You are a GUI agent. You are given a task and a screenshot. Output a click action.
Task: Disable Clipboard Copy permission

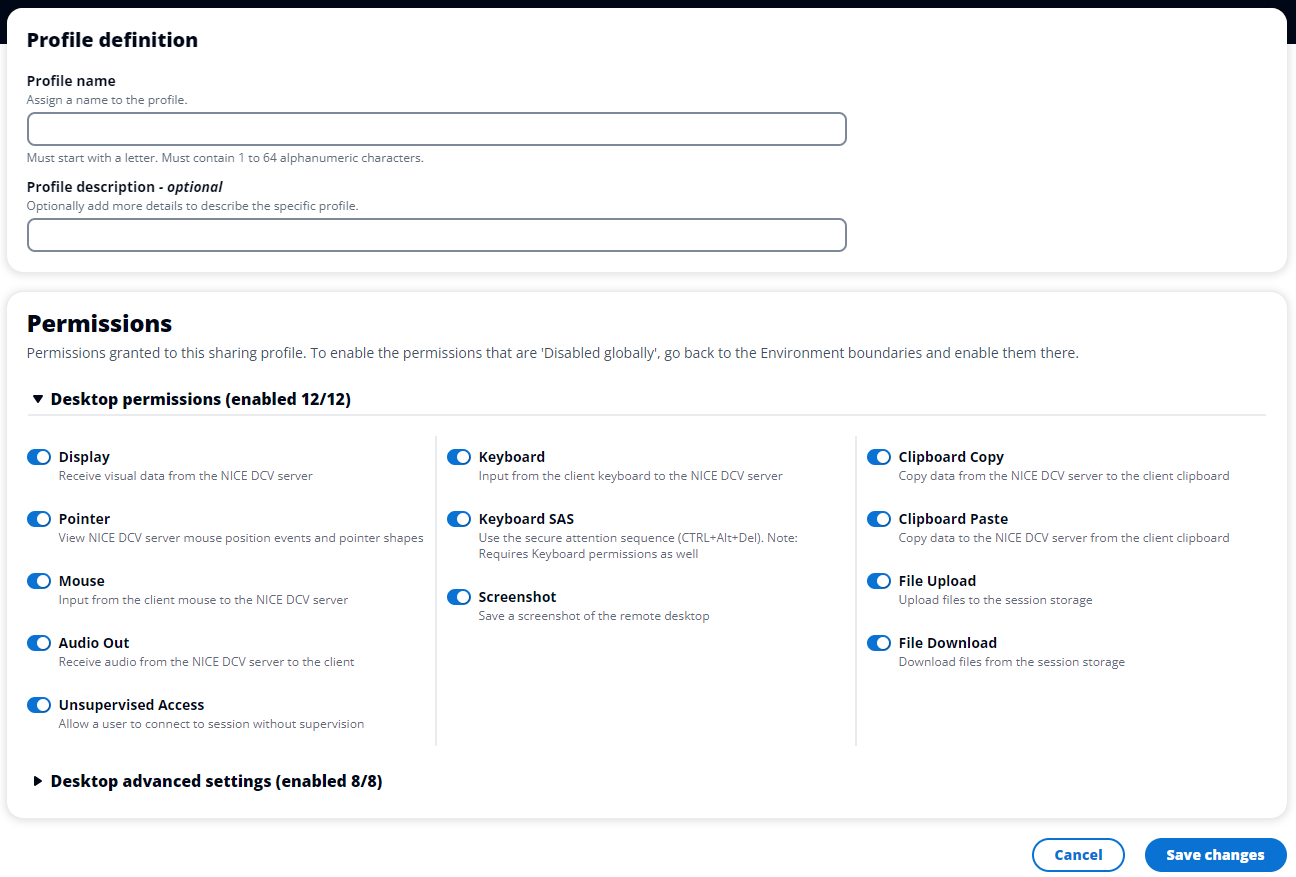point(878,457)
